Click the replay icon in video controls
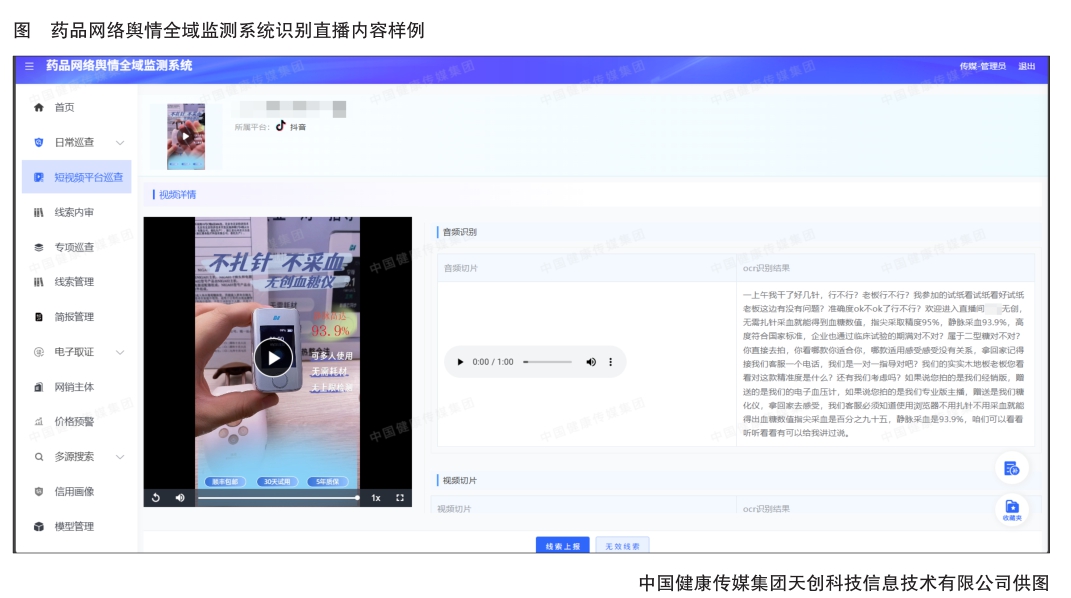This screenshot has height=598, width=1071. (156, 497)
